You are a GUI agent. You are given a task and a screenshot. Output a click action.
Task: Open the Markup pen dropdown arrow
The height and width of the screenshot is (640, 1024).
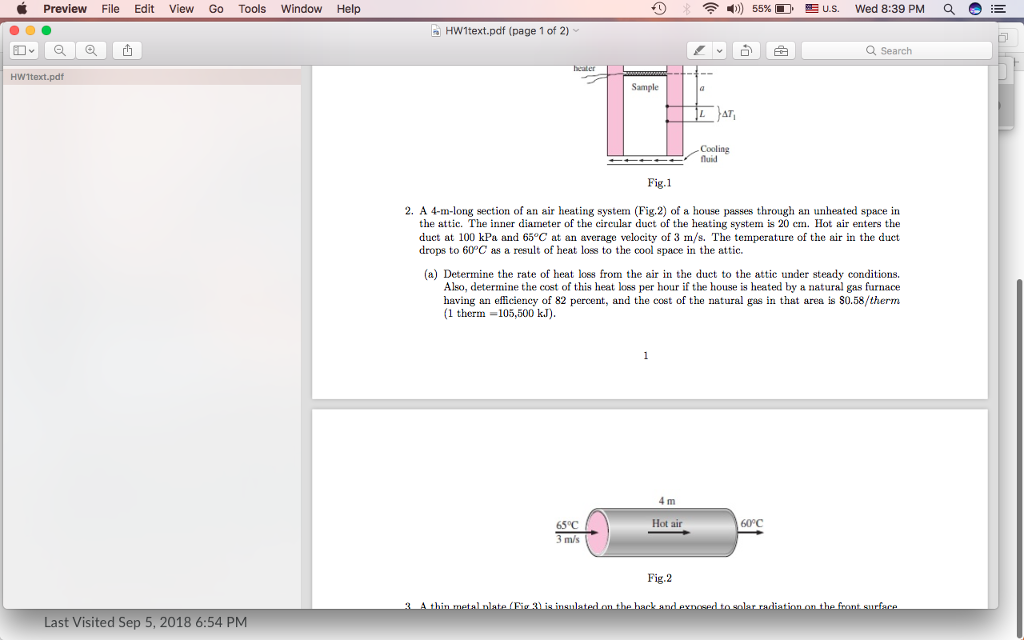pos(720,50)
